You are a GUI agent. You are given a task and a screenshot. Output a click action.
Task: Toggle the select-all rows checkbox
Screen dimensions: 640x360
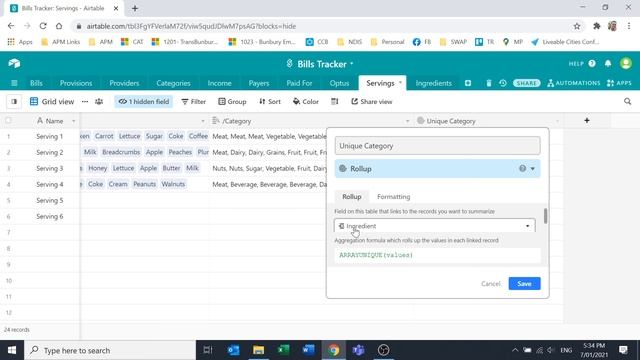(9, 121)
